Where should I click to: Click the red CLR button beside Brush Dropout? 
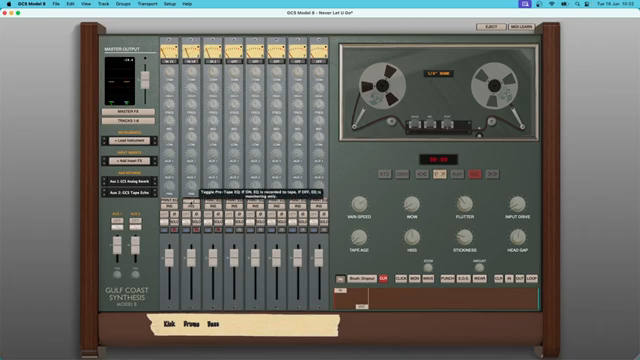tap(383, 279)
